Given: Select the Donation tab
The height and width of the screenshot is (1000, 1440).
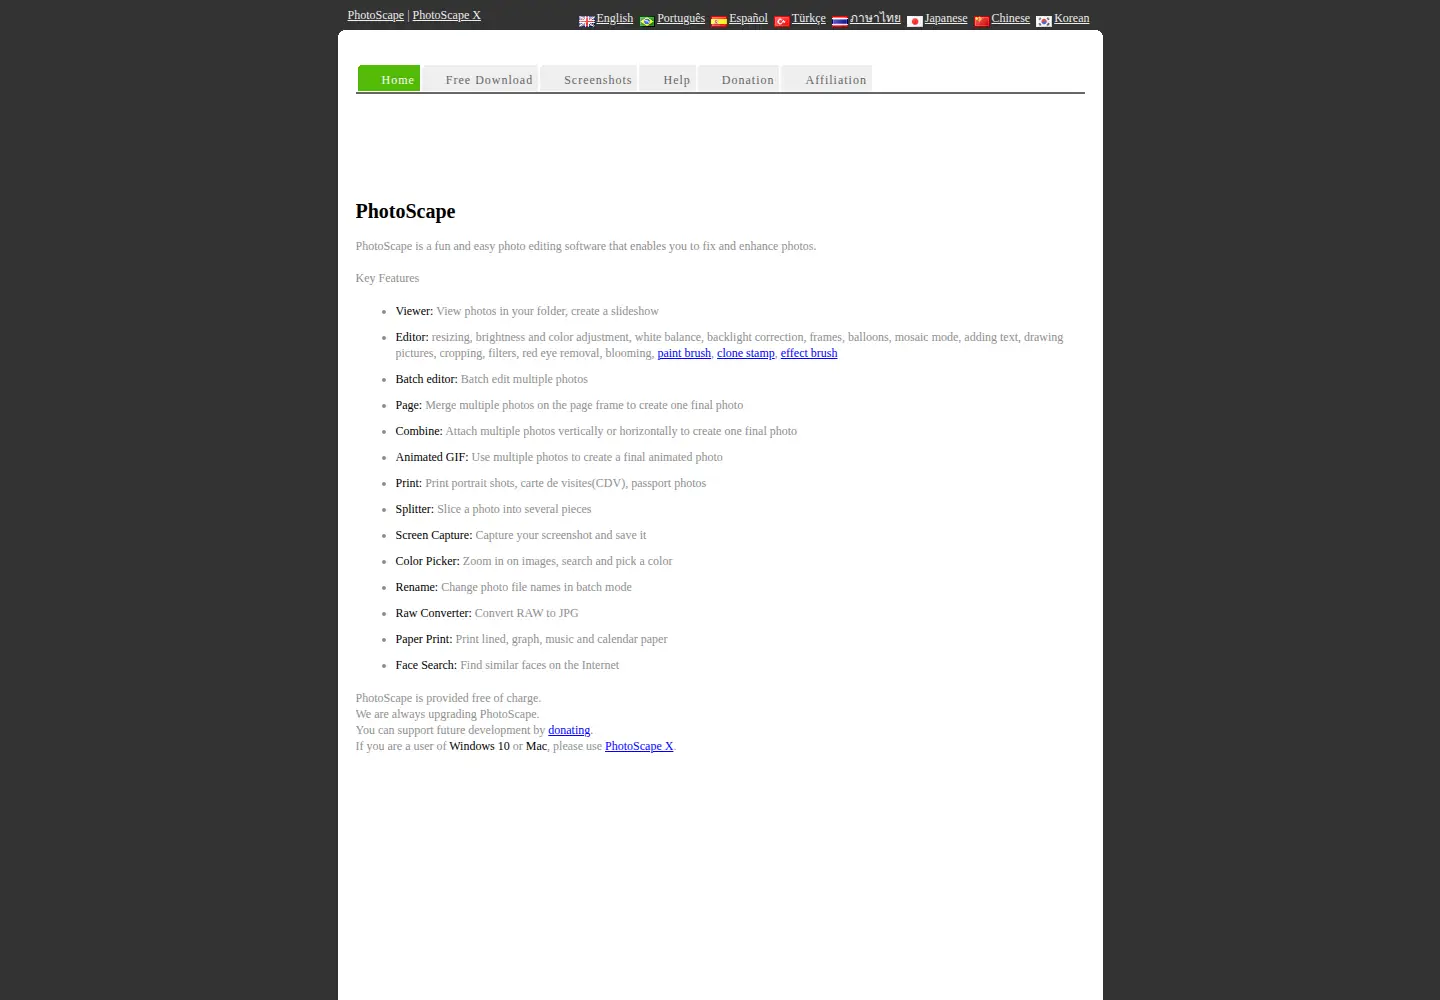Looking at the screenshot, I should 739,79.
